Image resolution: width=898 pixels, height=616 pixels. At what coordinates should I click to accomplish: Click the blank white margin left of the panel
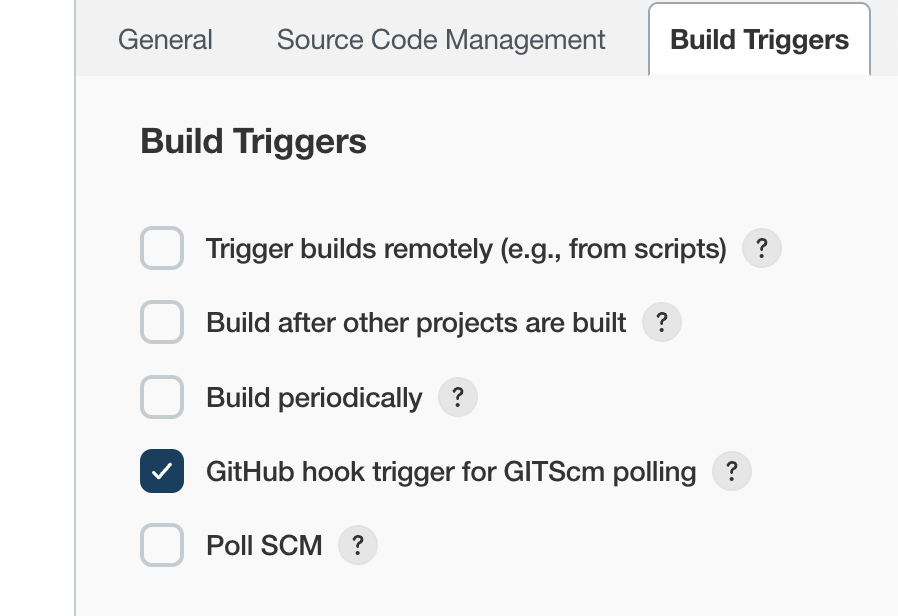[x=36, y=300]
